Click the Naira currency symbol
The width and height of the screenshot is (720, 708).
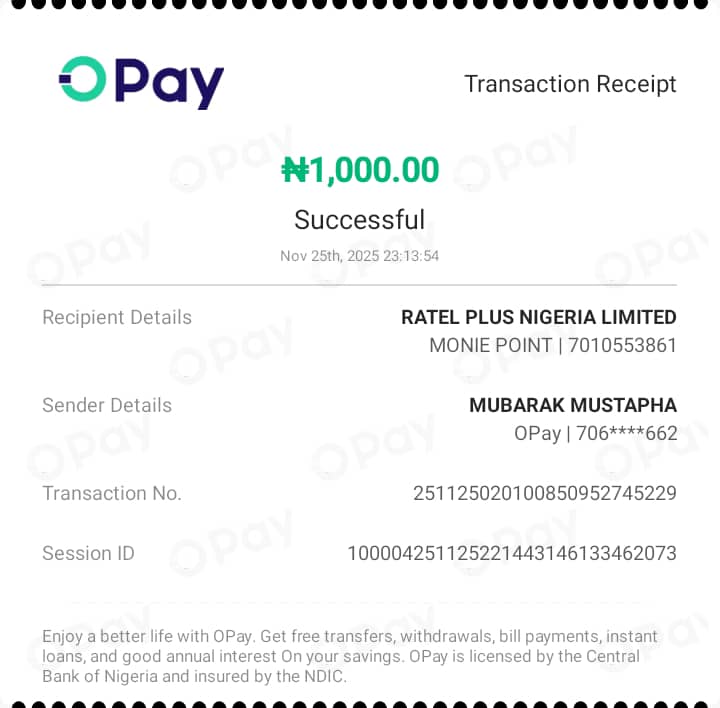[295, 170]
